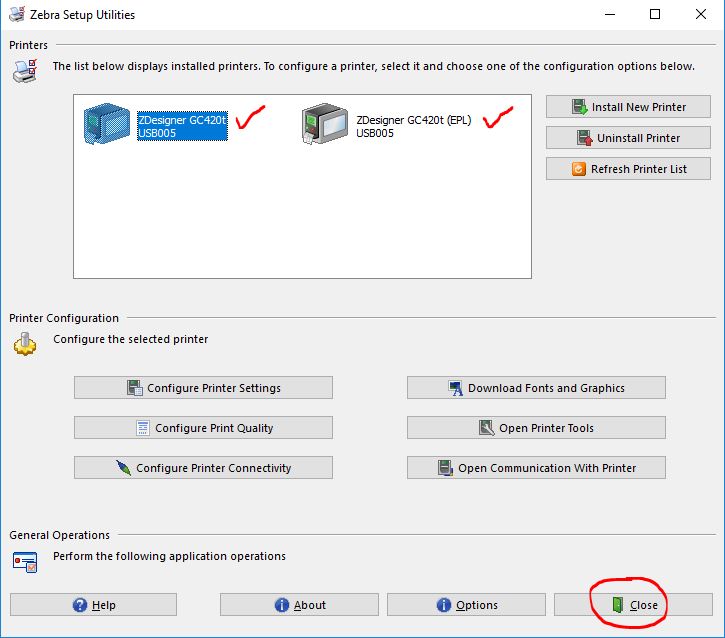The width and height of the screenshot is (725, 638).
Task: Click the ZDesigner GC420t (EPL) printer icon
Action: pos(325,123)
